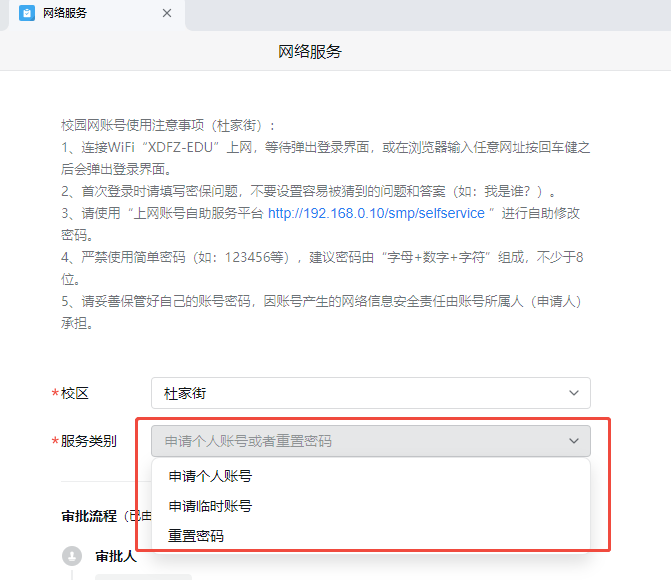This screenshot has height=580, width=671.
Task: Click the 网络服务 tab favicon icon
Action: point(27,13)
